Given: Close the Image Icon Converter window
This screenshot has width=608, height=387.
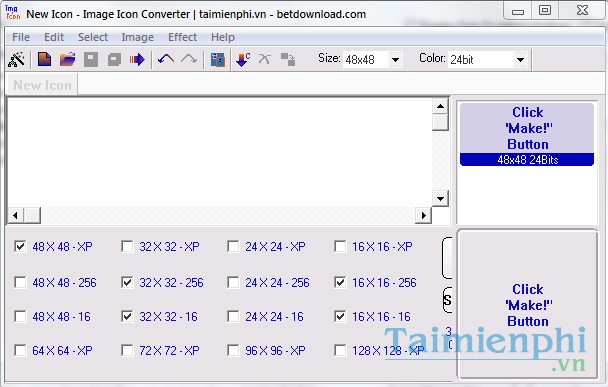Looking at the screenshot, I should (582, 10).
